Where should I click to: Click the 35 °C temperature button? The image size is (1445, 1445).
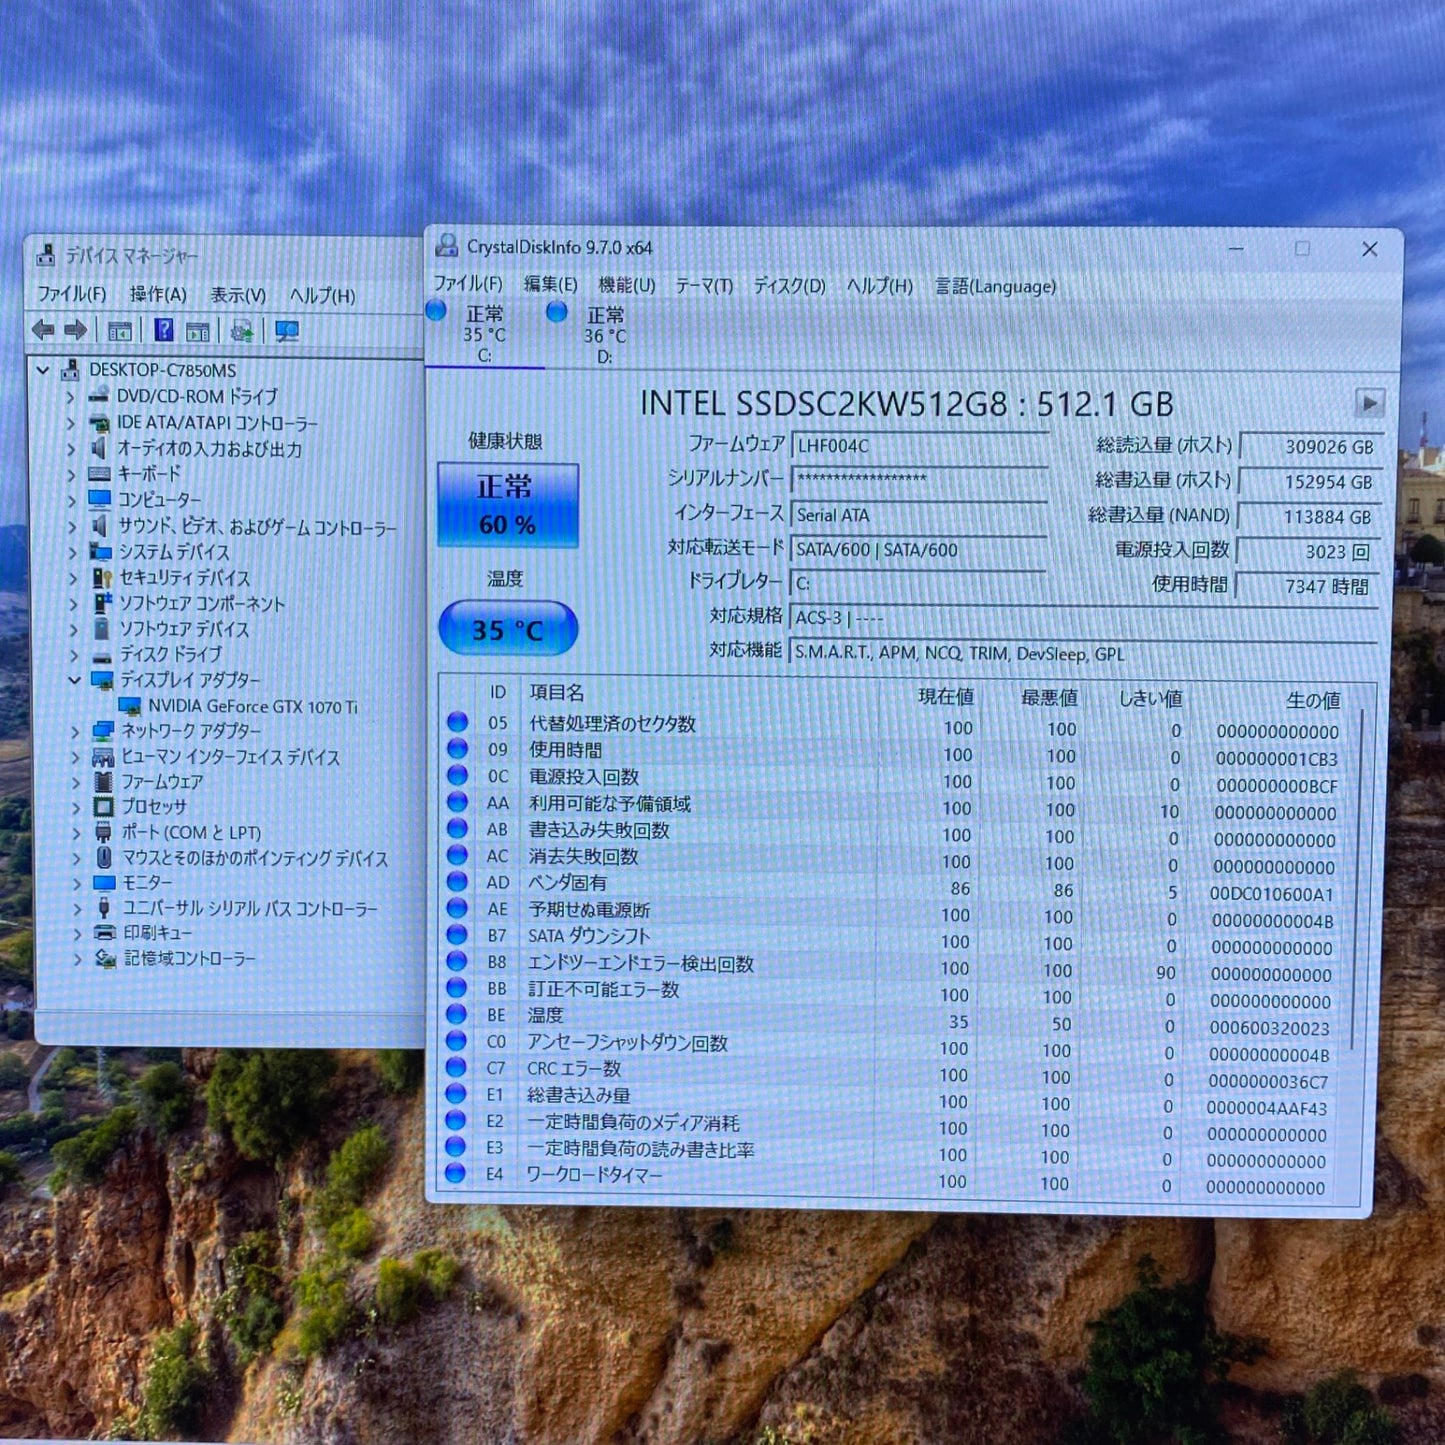click(508, 629)
